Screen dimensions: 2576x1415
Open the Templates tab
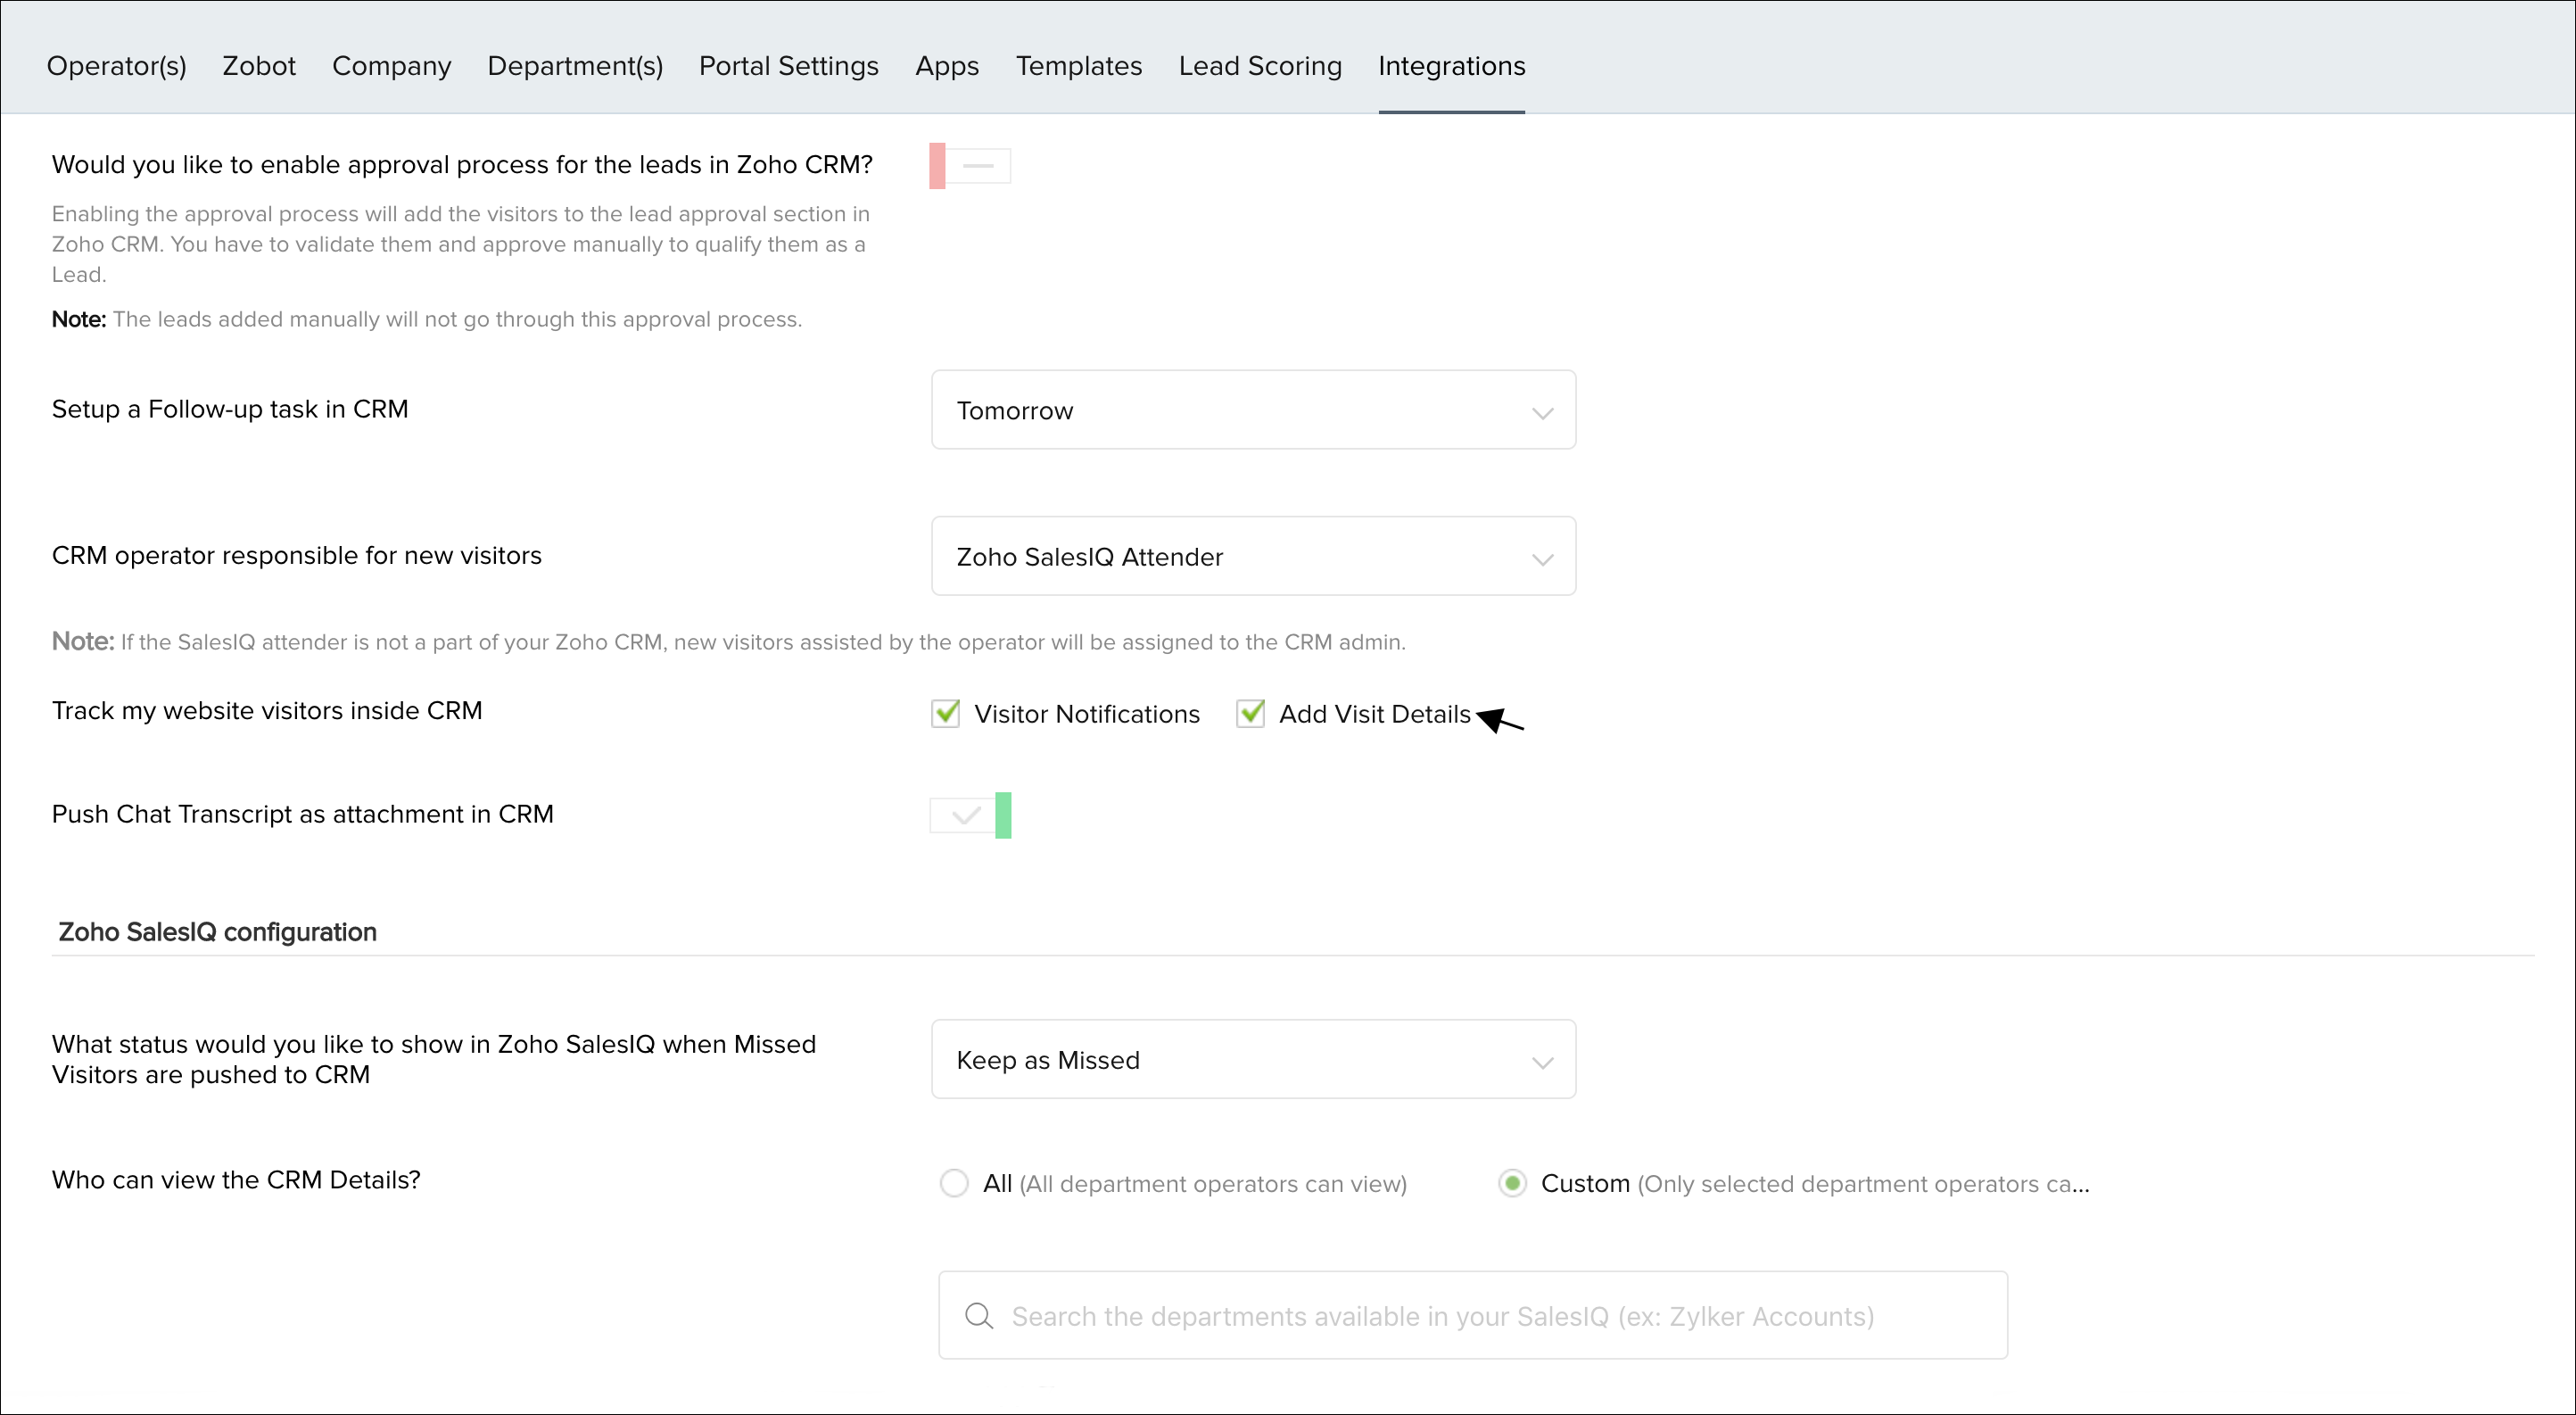tap(1078, 66)
